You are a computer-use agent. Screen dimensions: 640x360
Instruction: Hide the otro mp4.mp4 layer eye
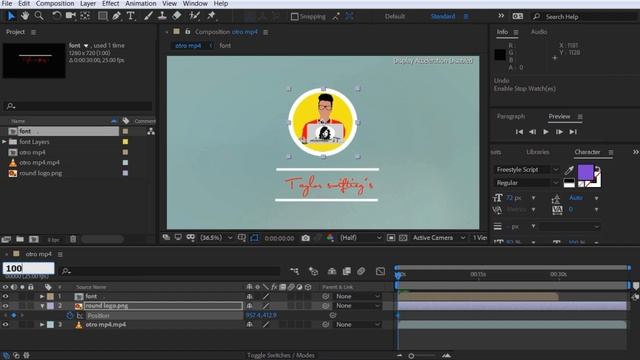click(5, 325)
